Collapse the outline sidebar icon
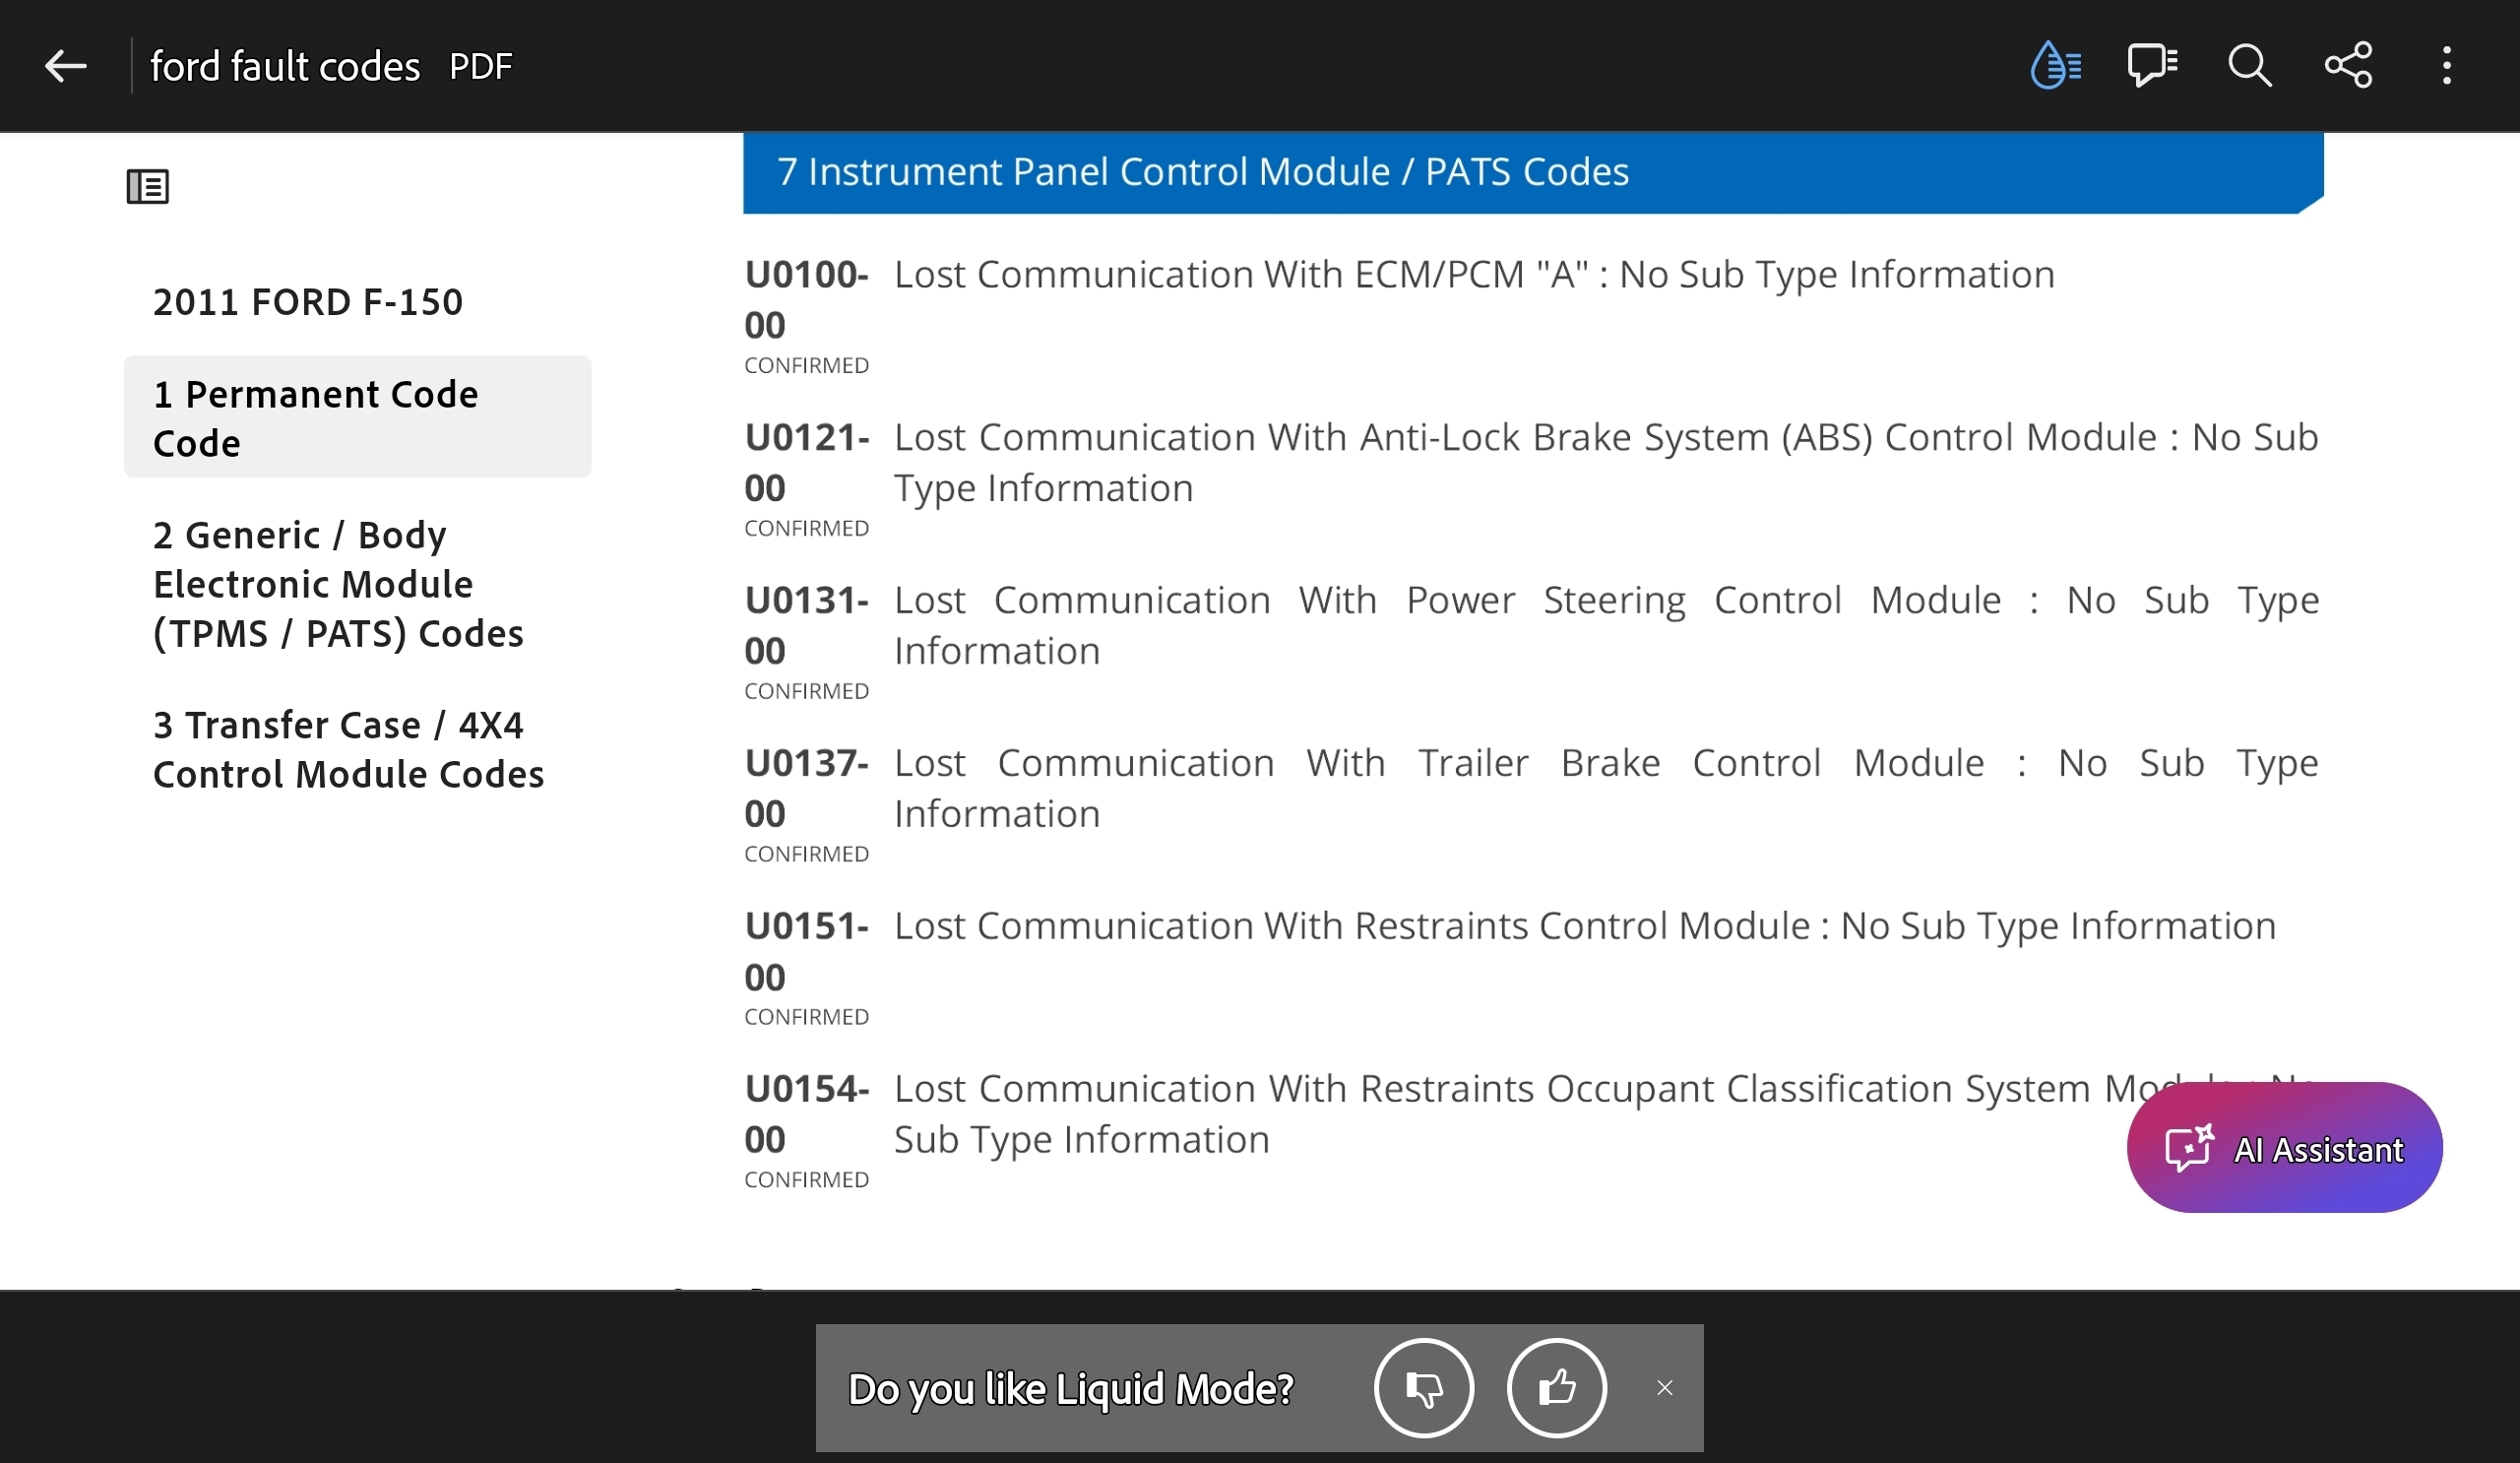The width and height of the screenshot is (2520, 1463). [148, 186]
